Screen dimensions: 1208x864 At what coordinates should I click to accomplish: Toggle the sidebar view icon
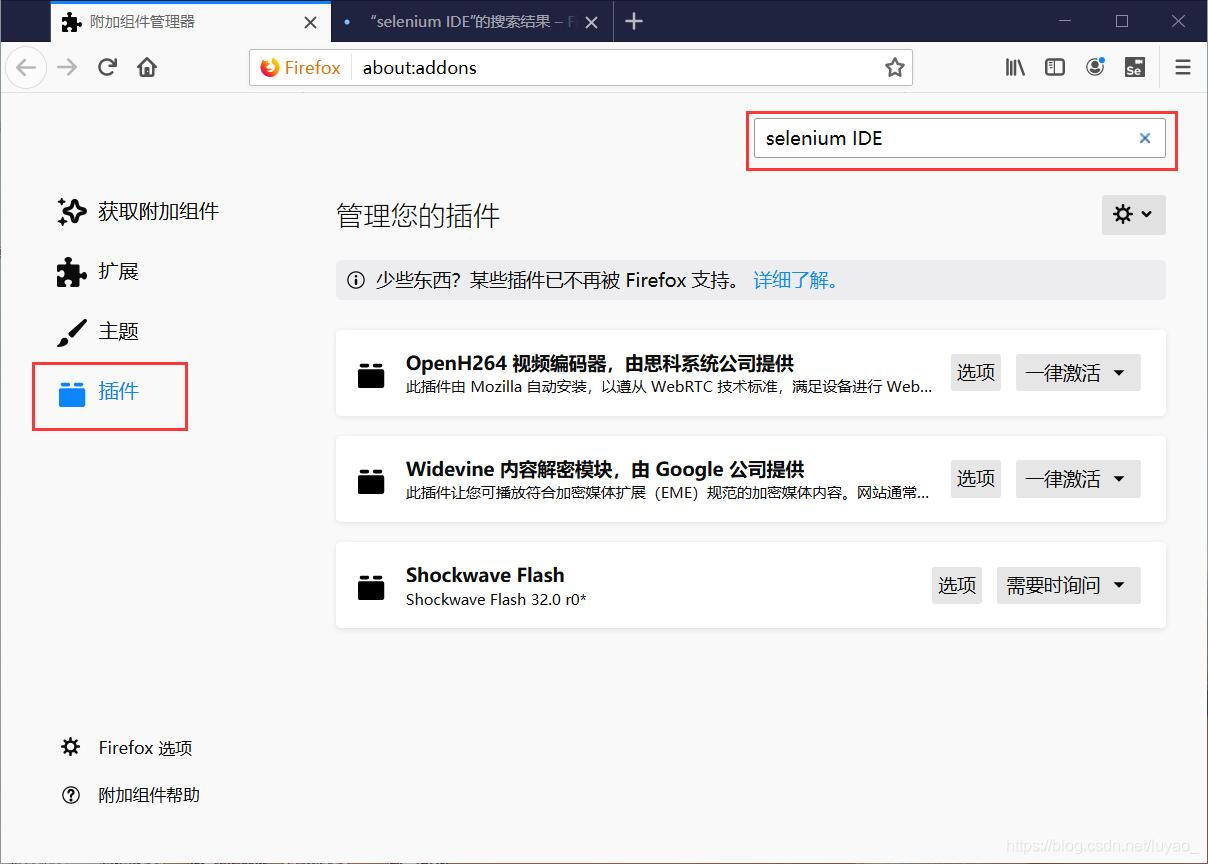tap(1055, 68)
